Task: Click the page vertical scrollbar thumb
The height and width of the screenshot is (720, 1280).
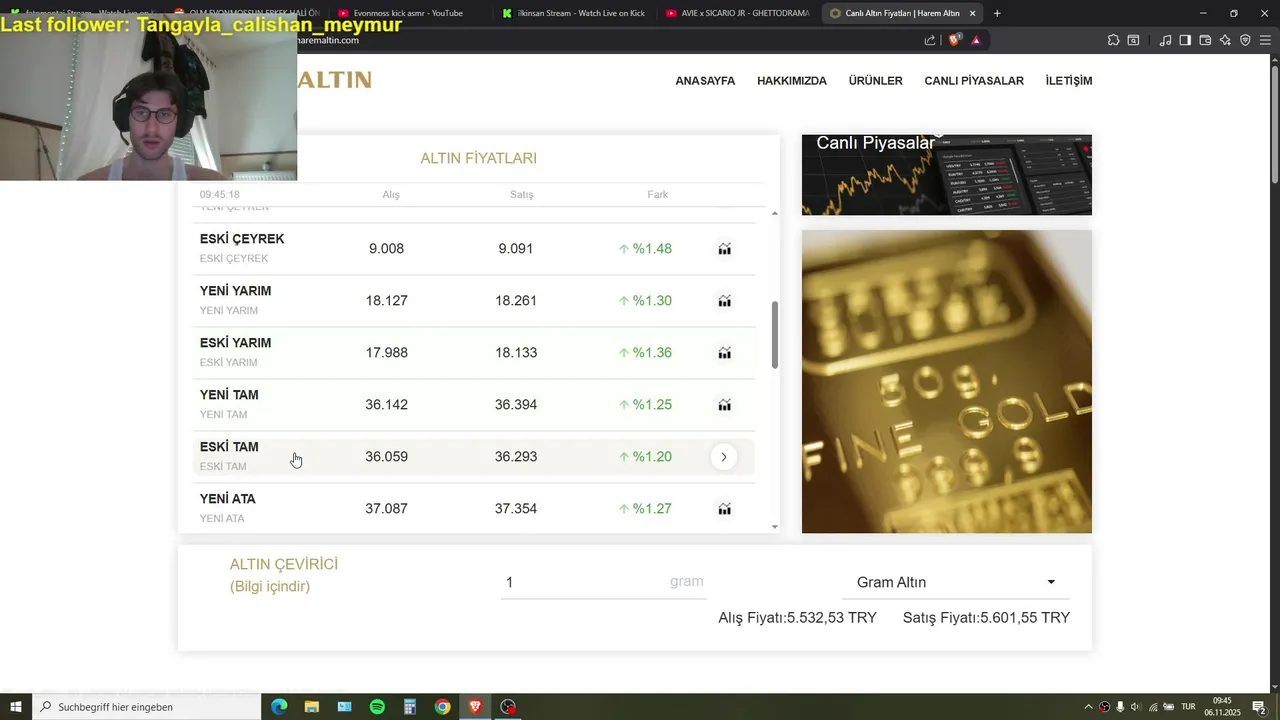Action: pyautogui.click(x=1274, y=125)
